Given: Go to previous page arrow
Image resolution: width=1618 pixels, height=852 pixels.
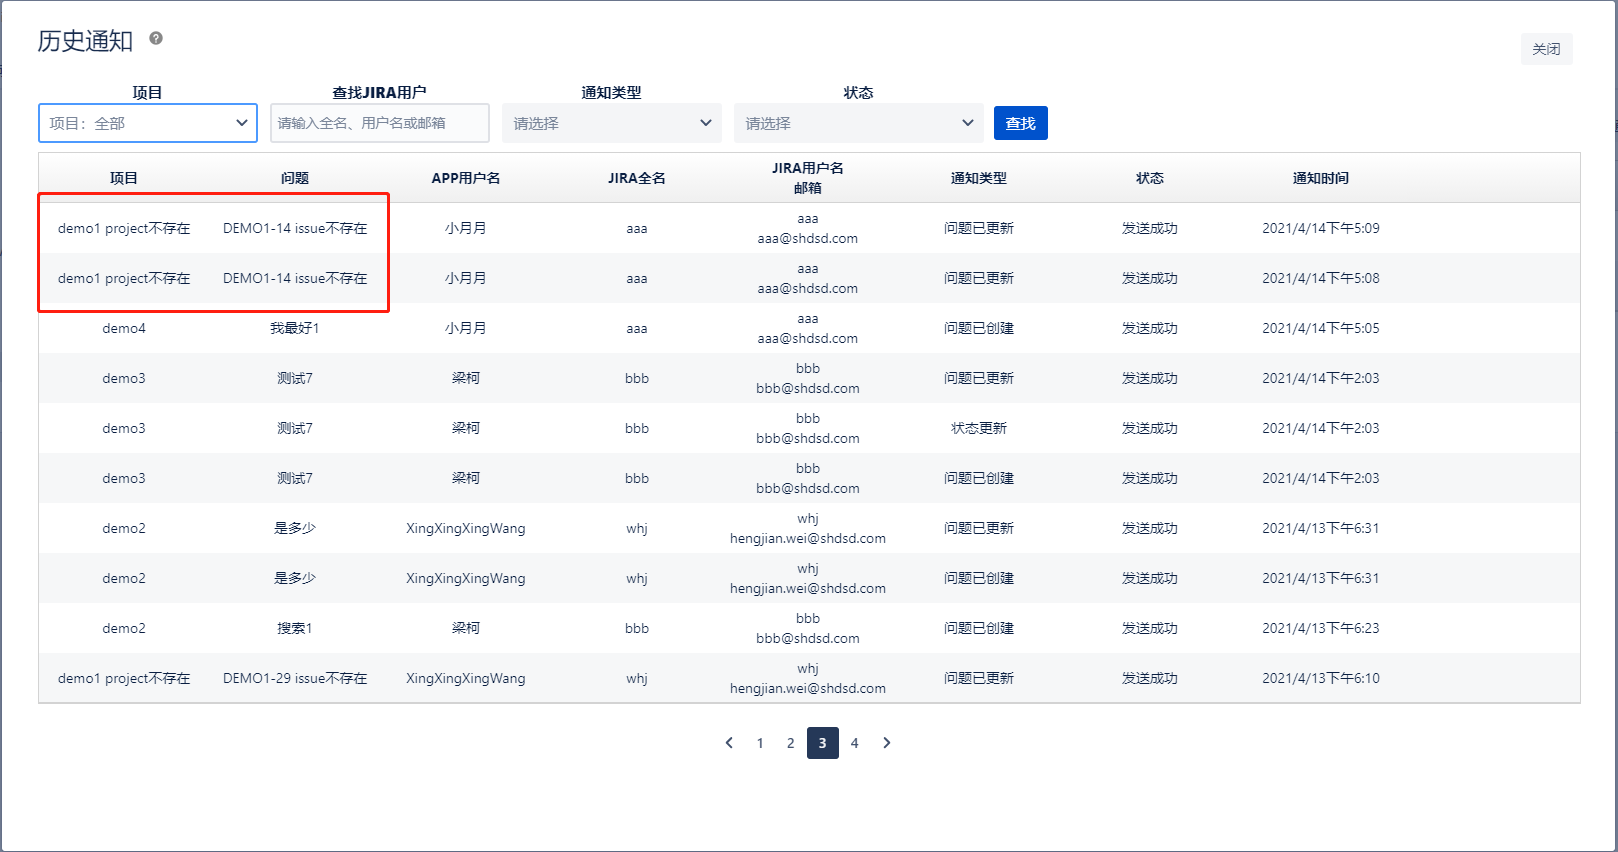Looking at the screenshot, I should 729,743.
